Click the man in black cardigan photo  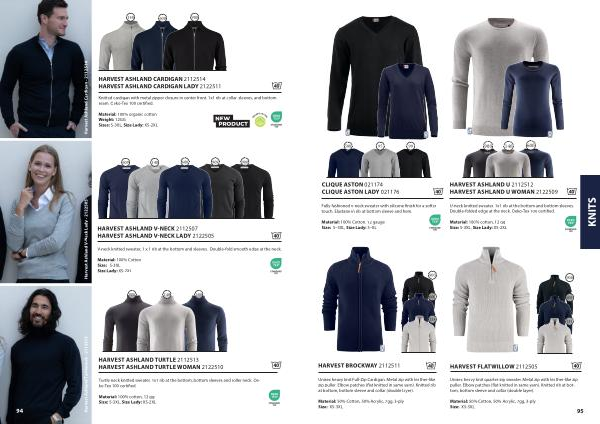pos(46,68)
